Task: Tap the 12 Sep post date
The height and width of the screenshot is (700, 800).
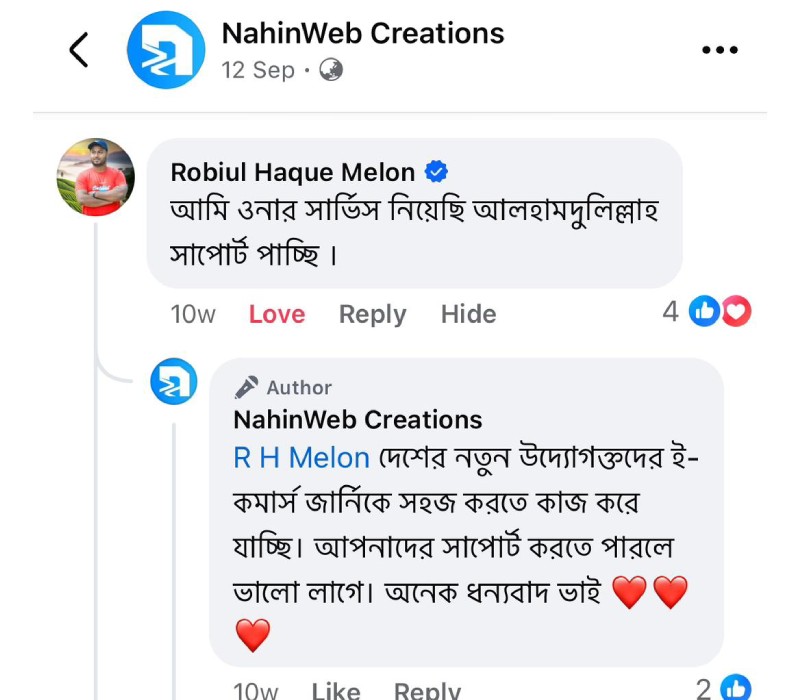Action: coord(258,70)
